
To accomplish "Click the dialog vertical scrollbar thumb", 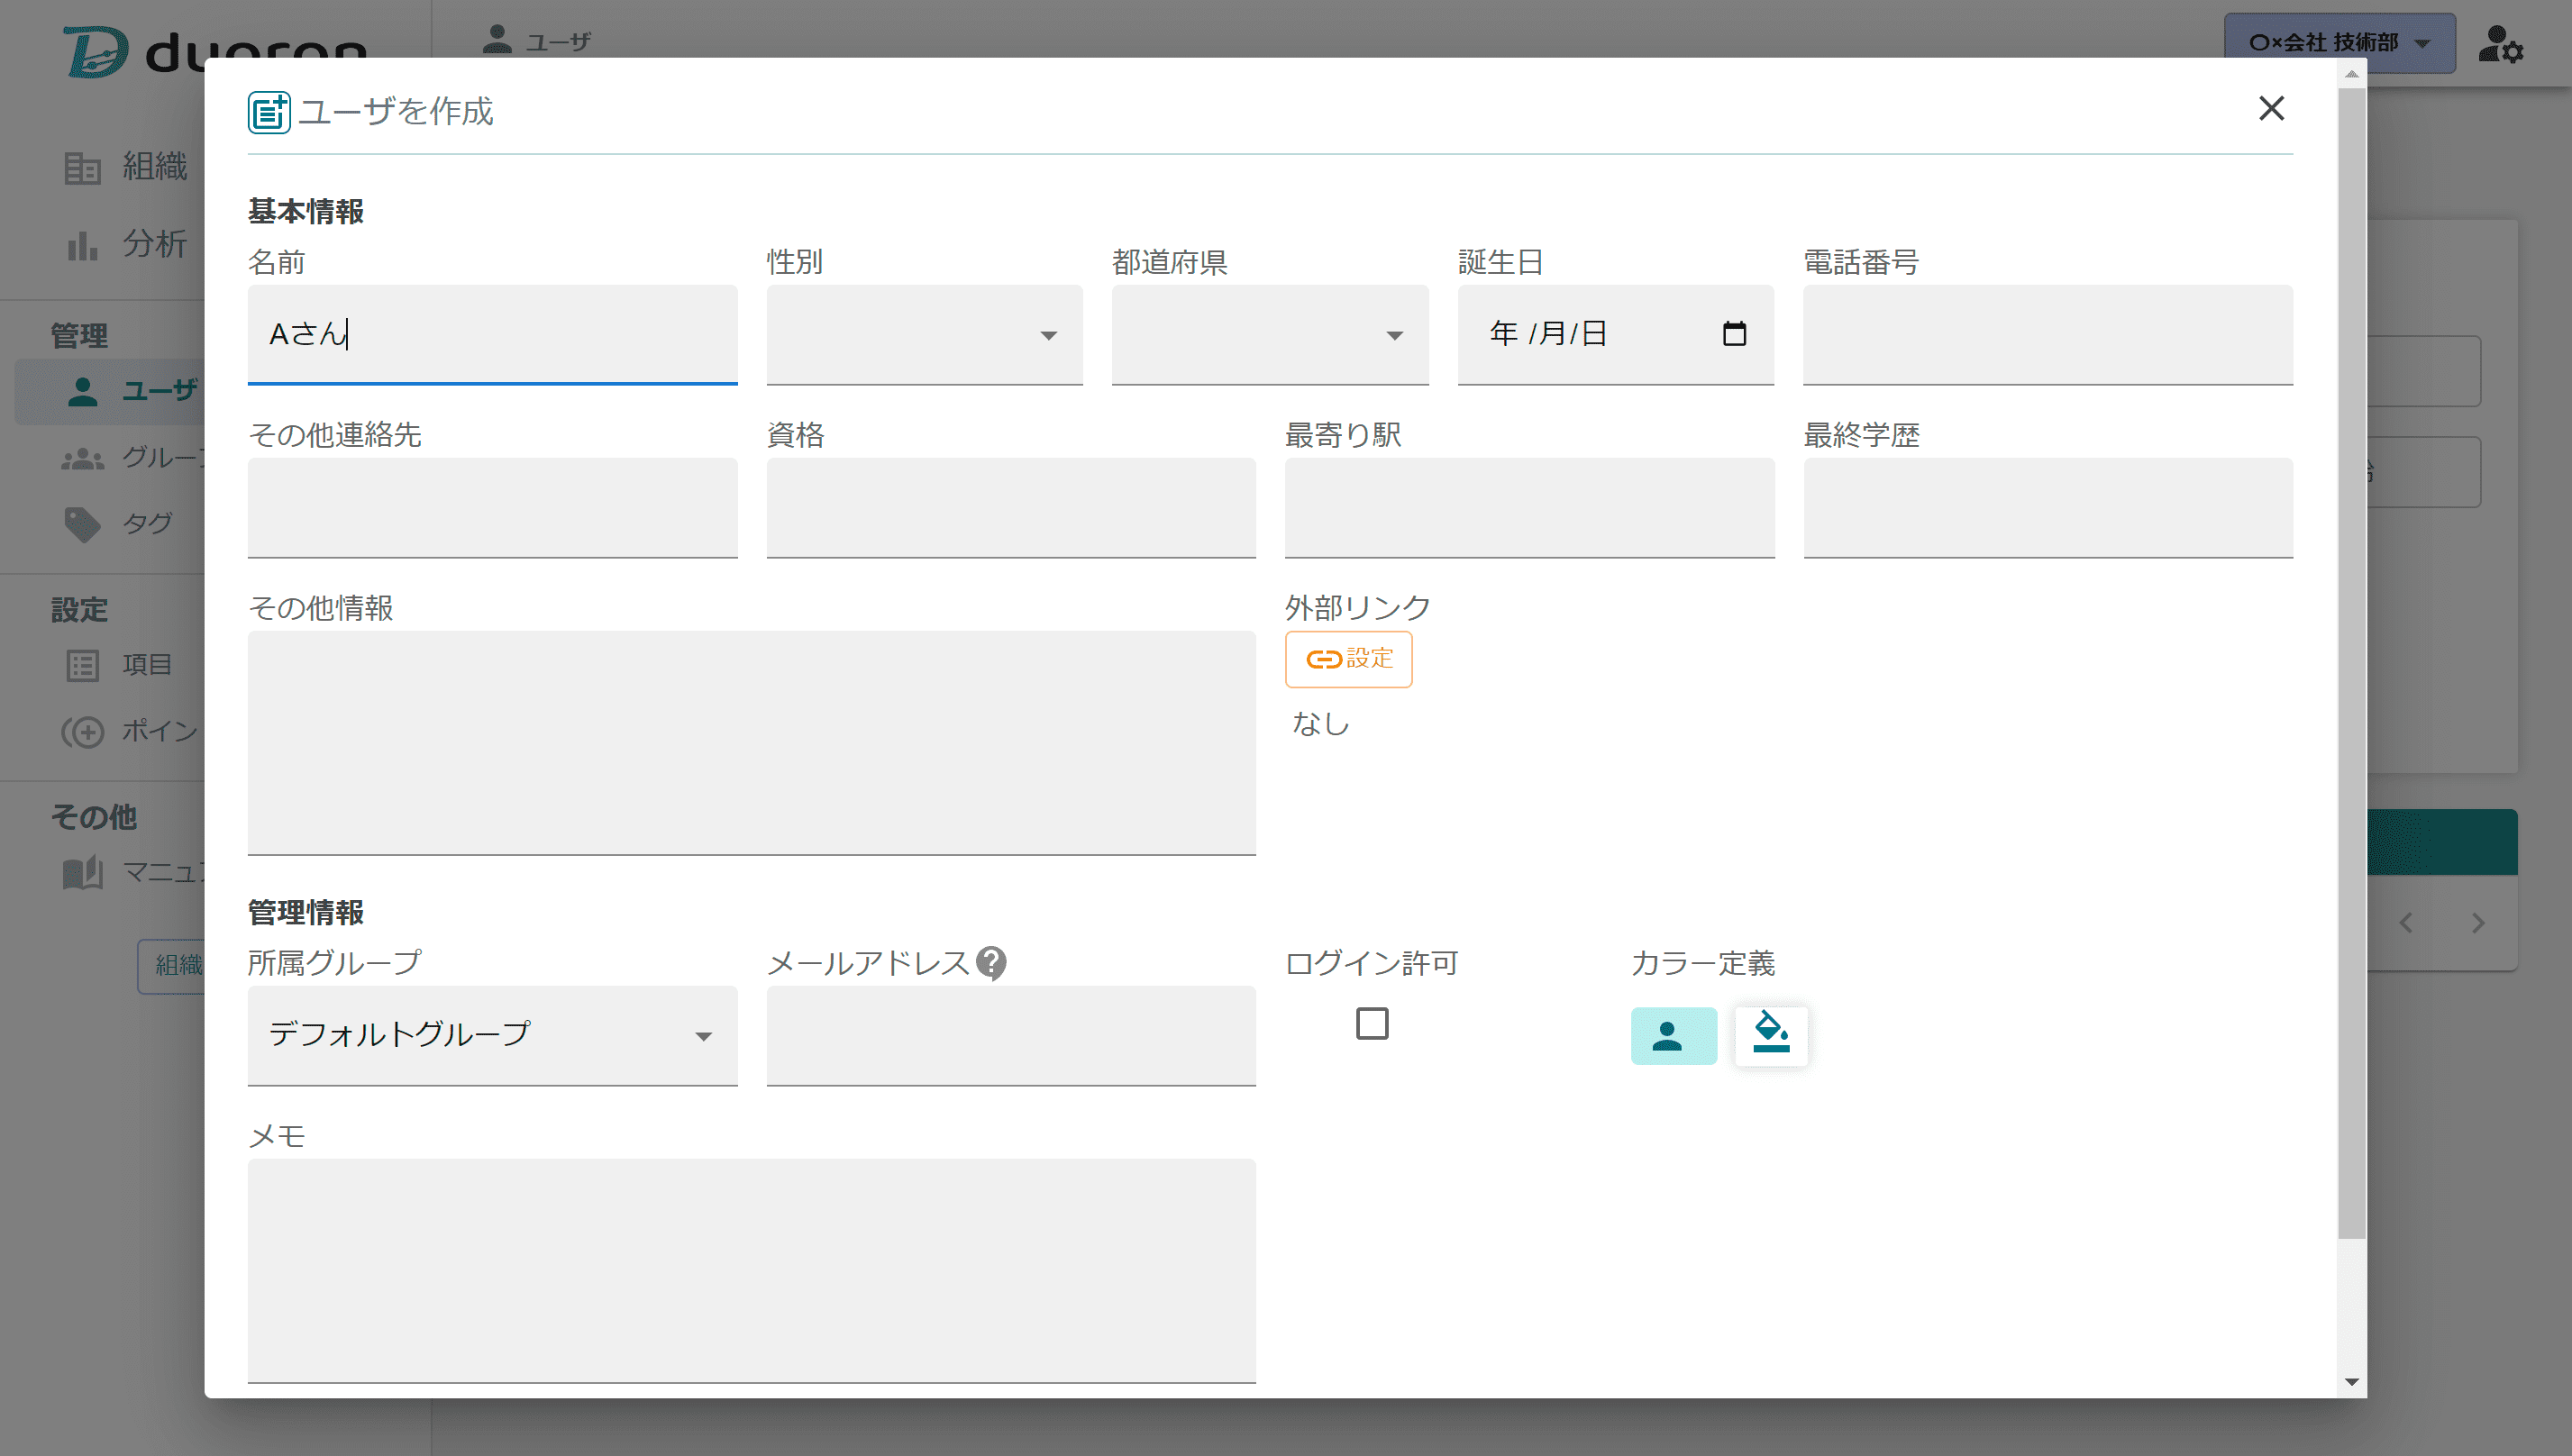I will pyautogui.click(x=2351, y=663).
